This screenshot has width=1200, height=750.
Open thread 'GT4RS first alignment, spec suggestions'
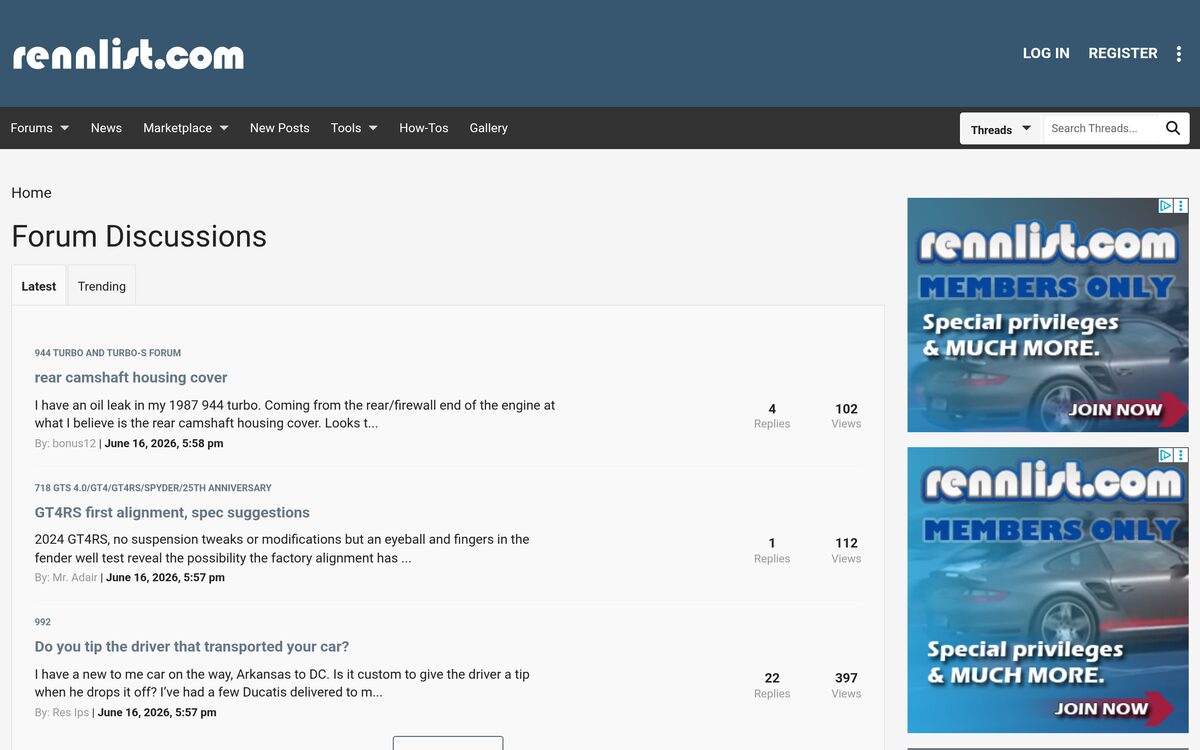click(x=172, y=512)
